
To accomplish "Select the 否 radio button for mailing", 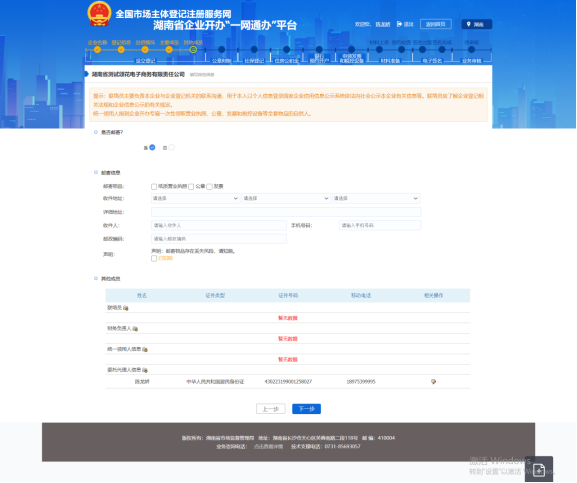I will click(171, 148).
